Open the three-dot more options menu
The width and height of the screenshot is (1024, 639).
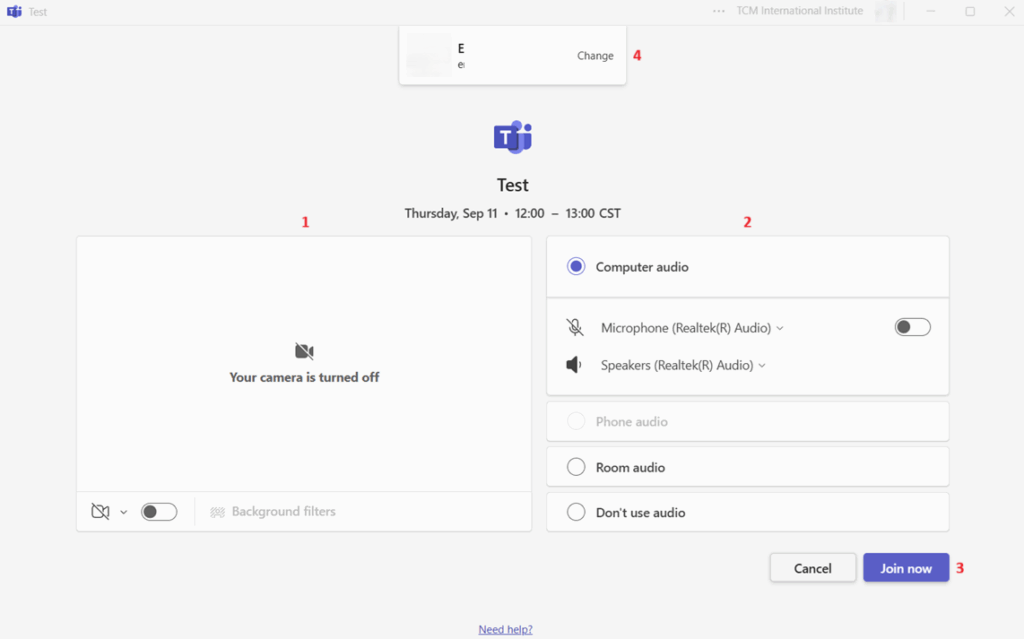point(718,11)
